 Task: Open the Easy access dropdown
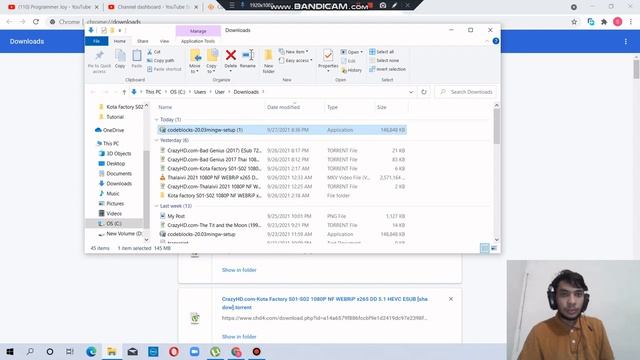click(296, 60)
